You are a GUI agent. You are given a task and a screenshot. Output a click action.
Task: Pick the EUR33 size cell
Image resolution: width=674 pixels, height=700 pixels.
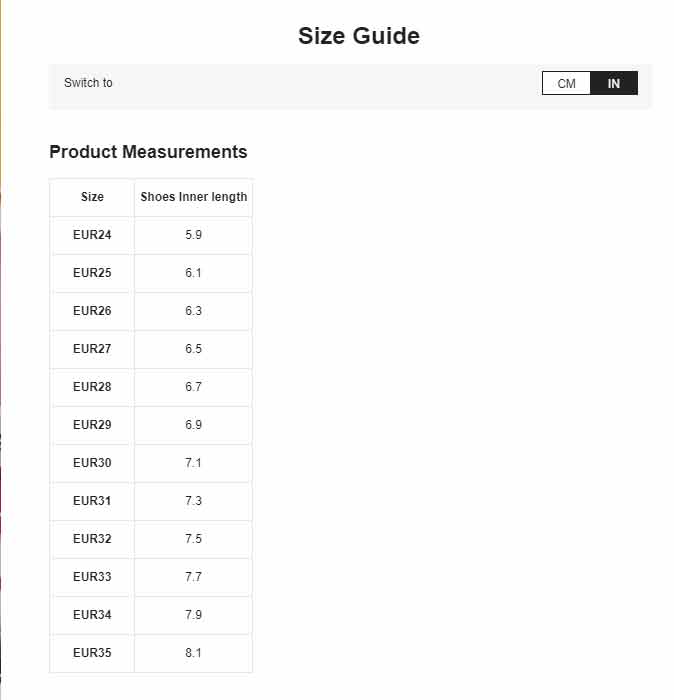click(x=92, y=576)
